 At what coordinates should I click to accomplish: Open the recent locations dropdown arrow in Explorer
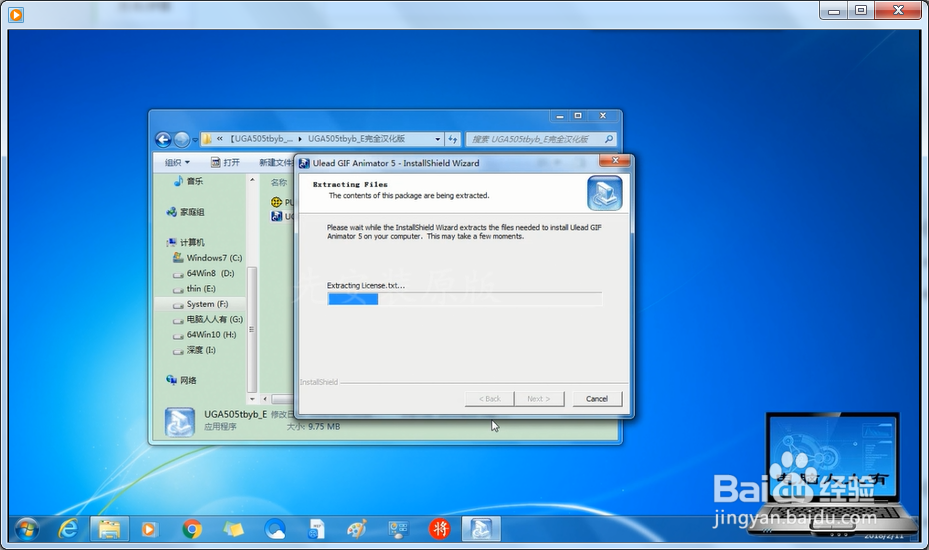(195, 140)
